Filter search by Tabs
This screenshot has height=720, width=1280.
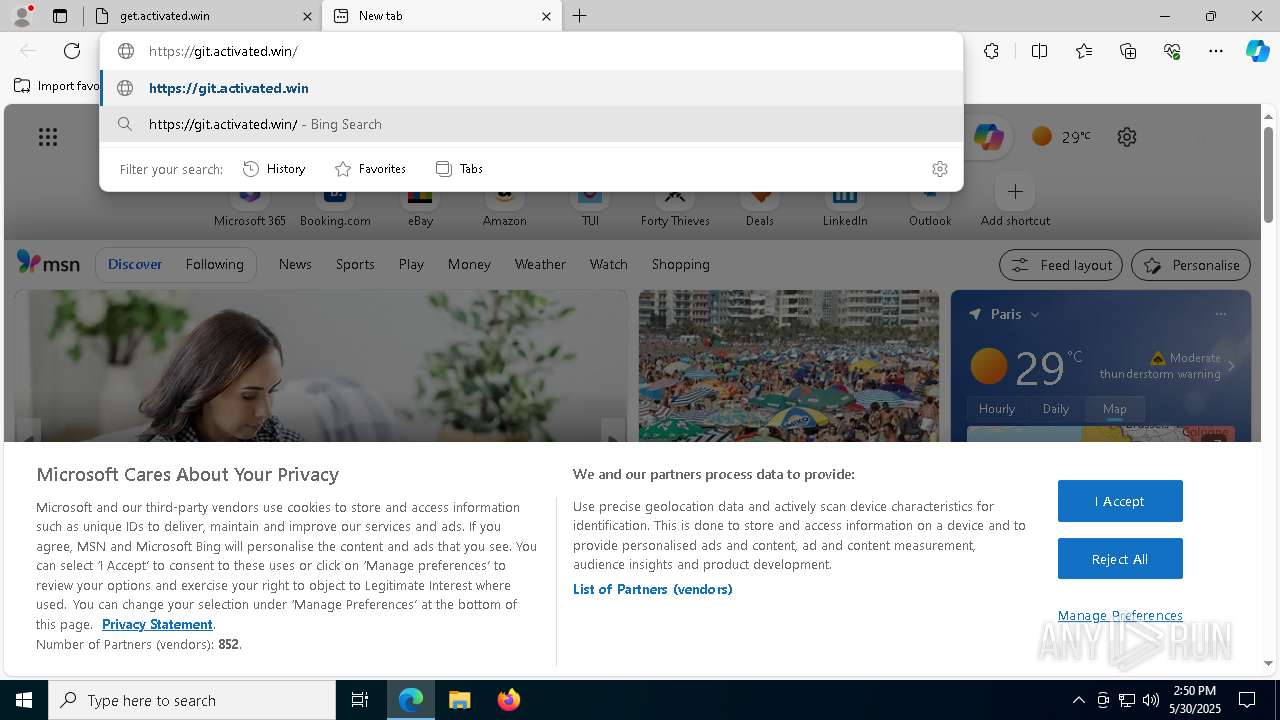pos(460,169)
